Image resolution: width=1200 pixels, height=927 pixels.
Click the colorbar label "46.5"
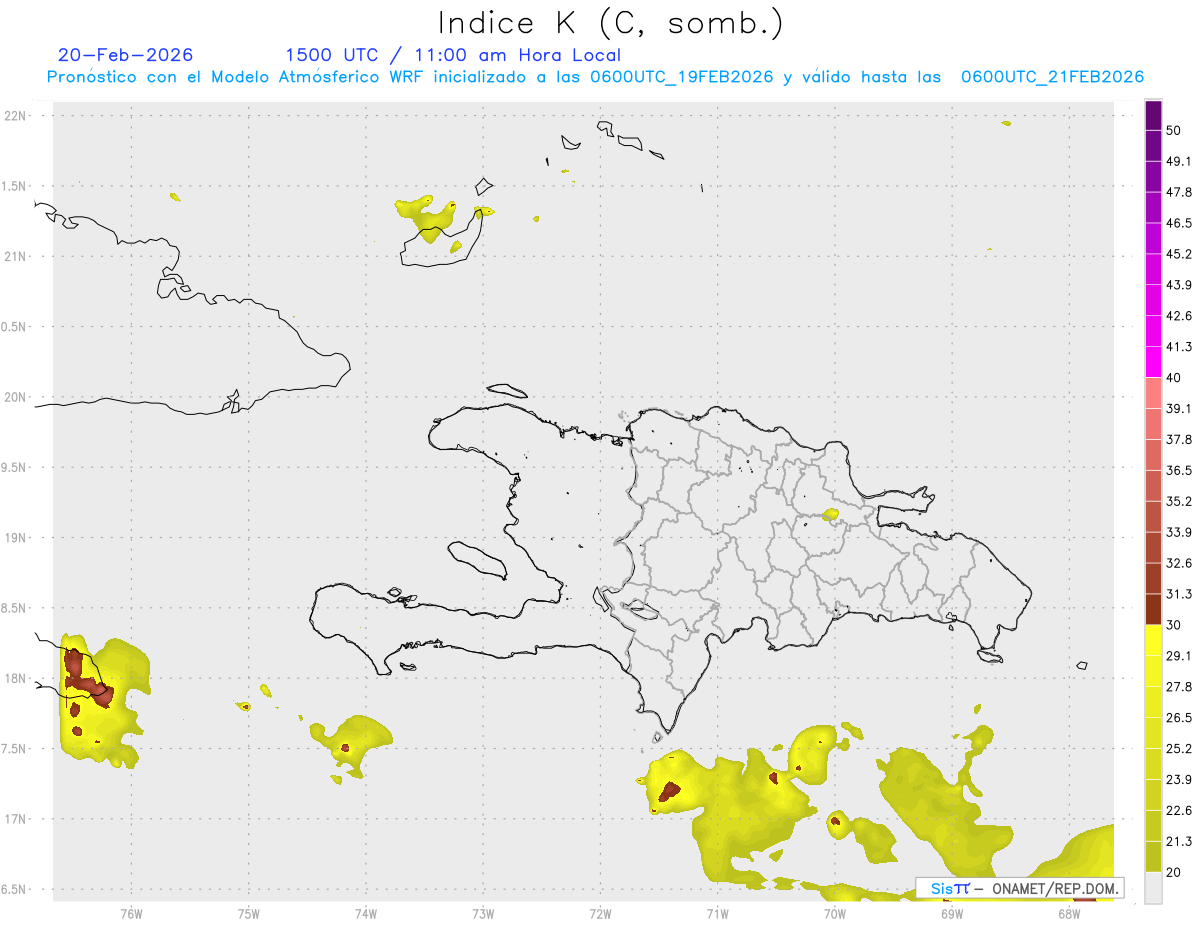(x=1179, y=224)
